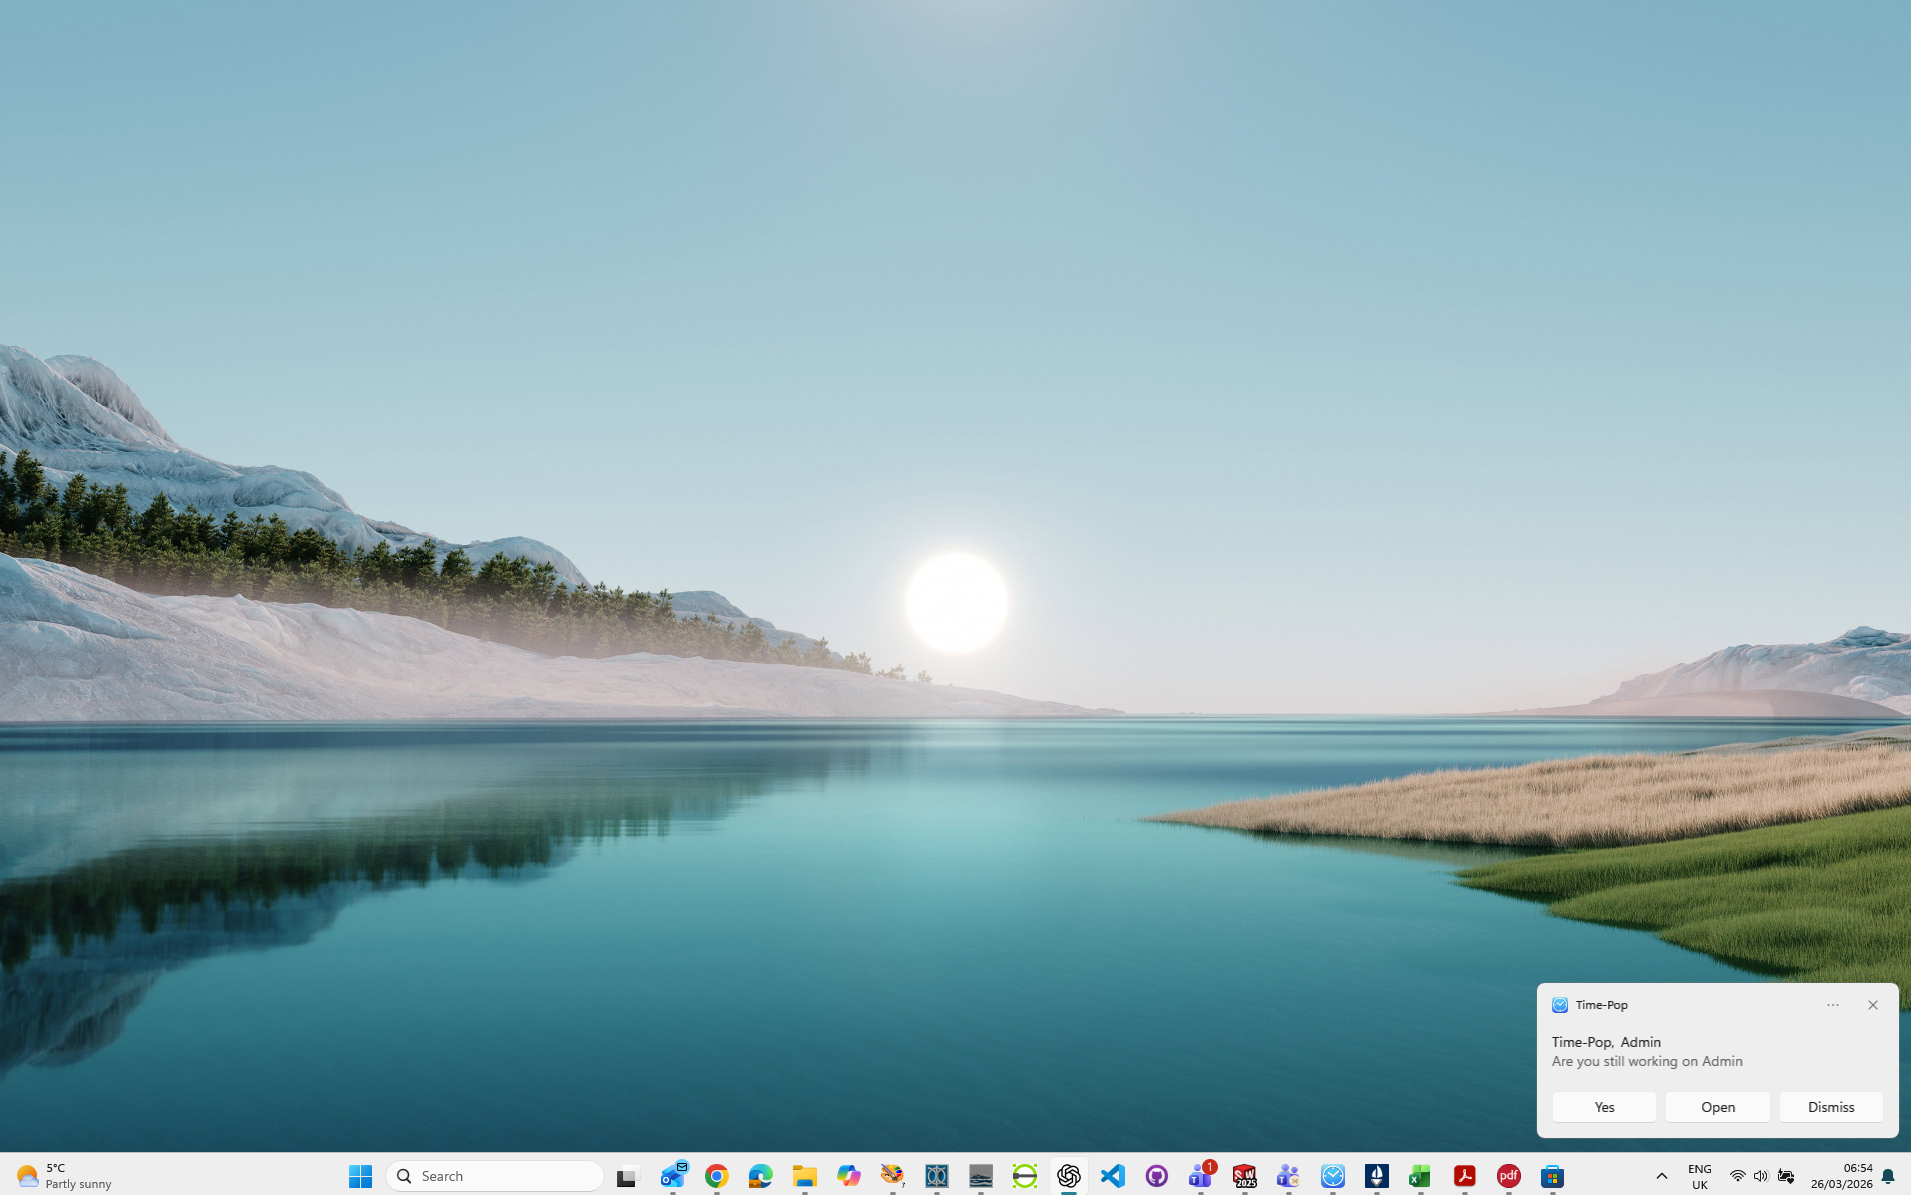This screenshot has height=1195, width=1911.
Task: Open Microsoft Teams with its notification
Action: coord(1201,1176)
